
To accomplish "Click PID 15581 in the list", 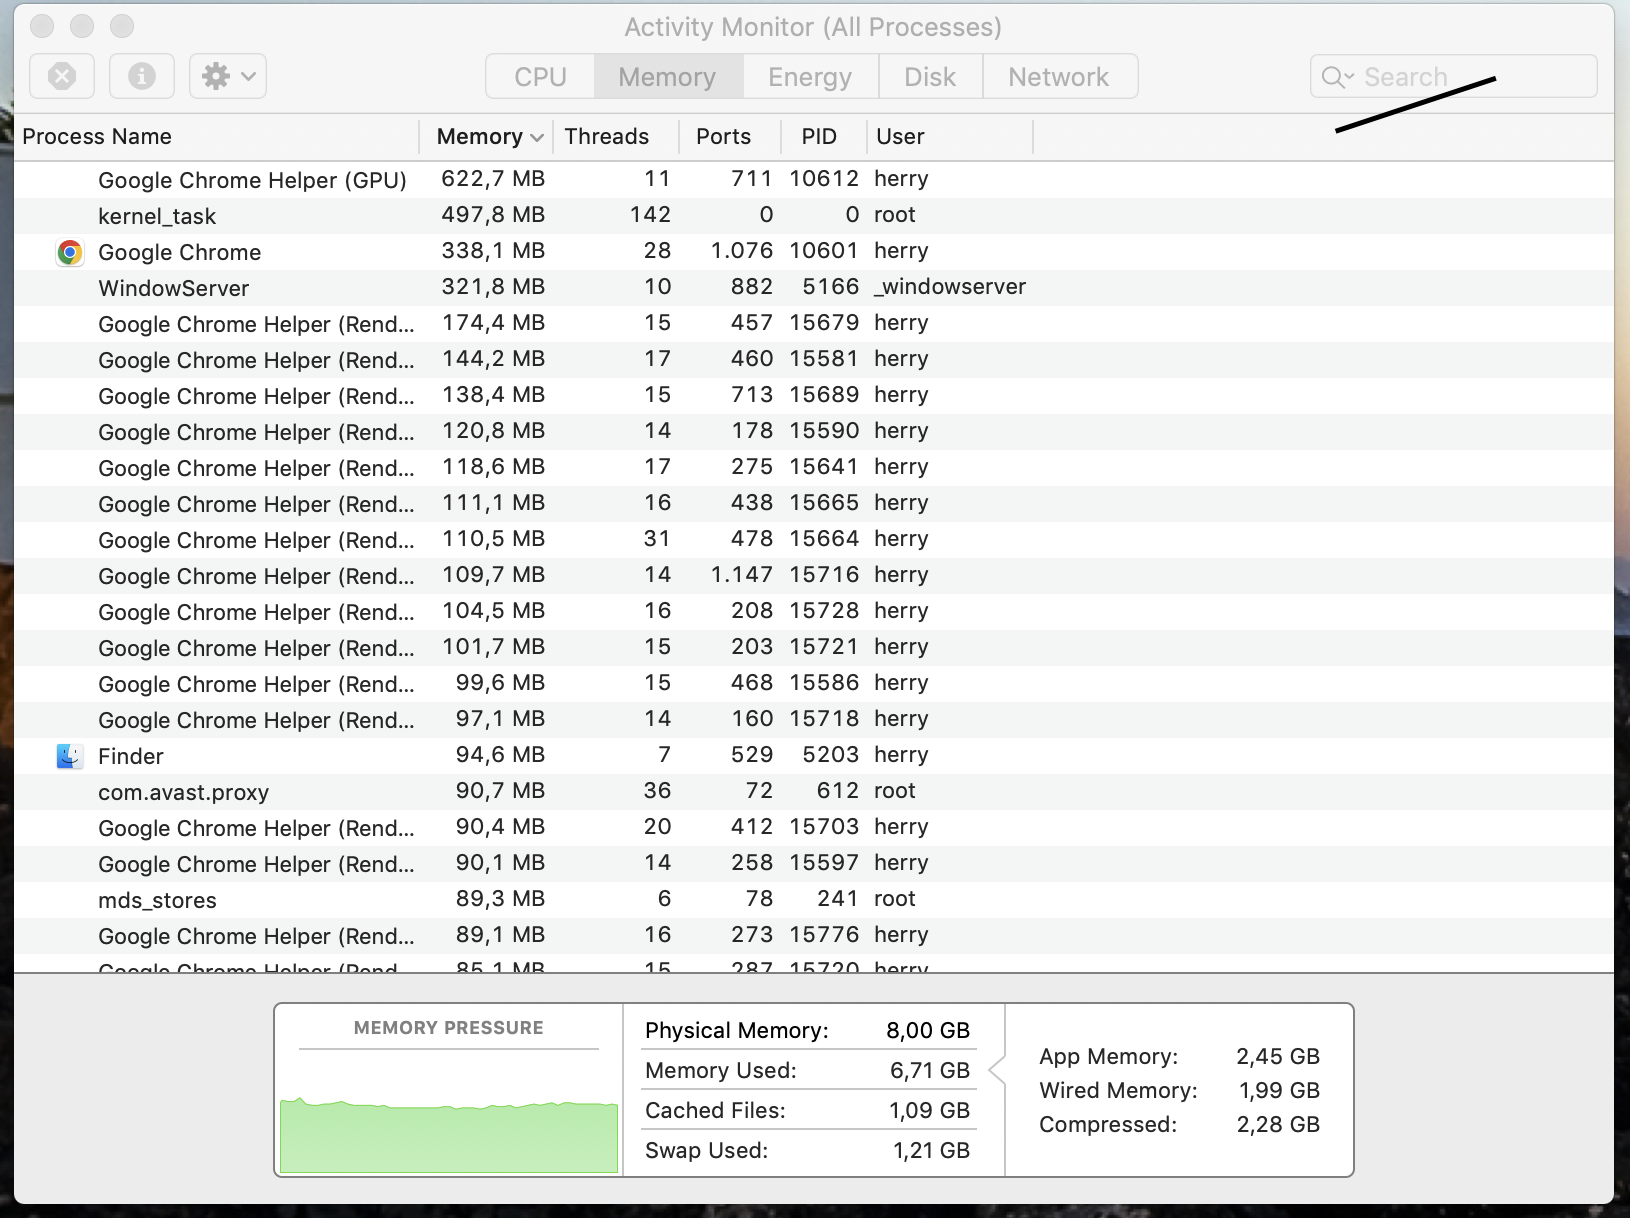I will pyautogui.click(x=824, y=359).
